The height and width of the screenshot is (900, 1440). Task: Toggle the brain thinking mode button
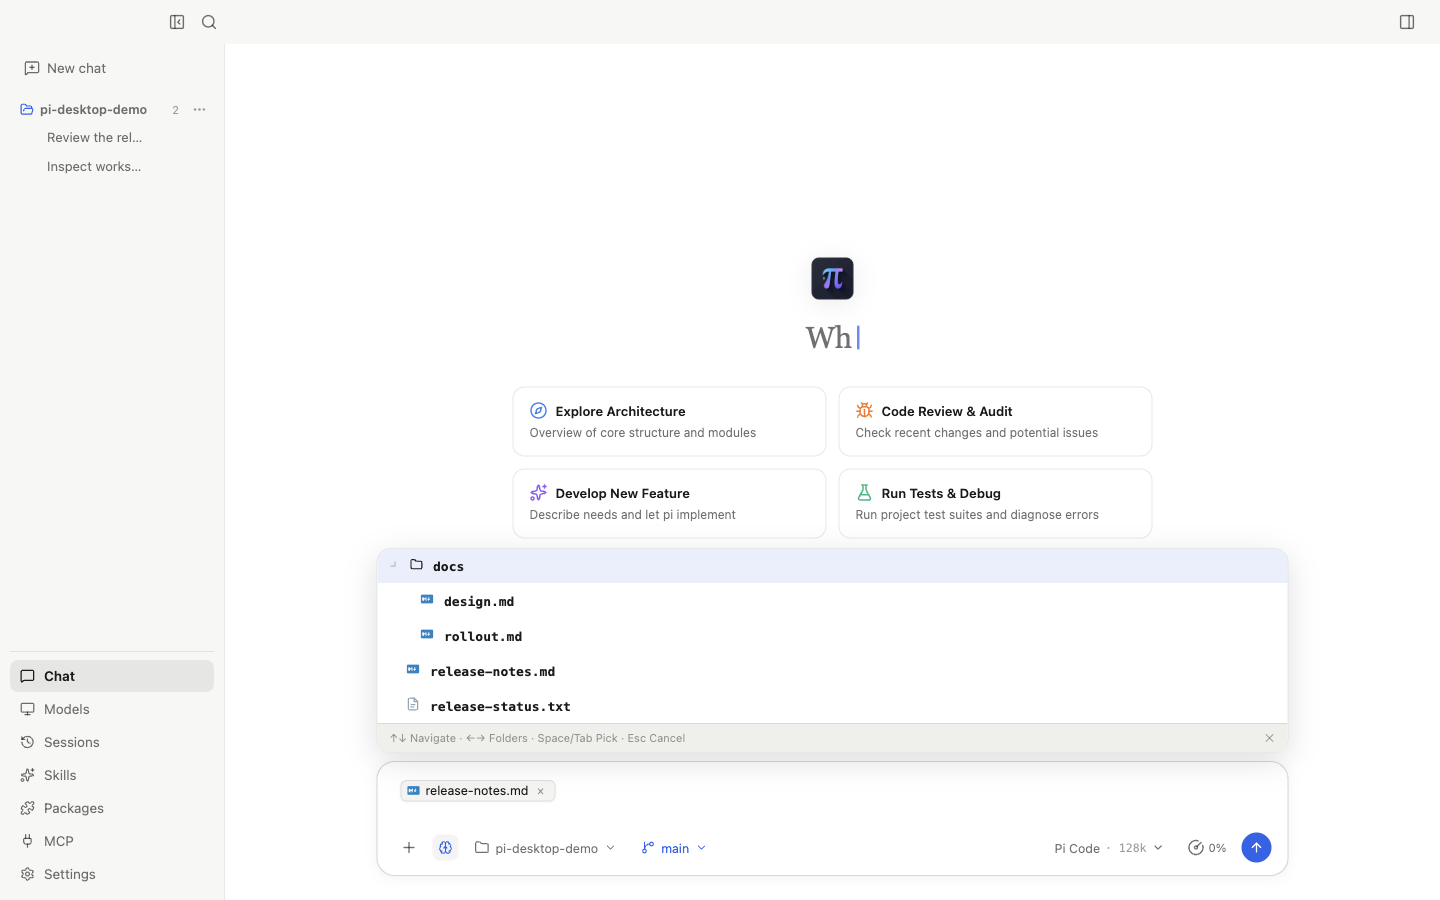pyautogui.click(x=446, y=848)
